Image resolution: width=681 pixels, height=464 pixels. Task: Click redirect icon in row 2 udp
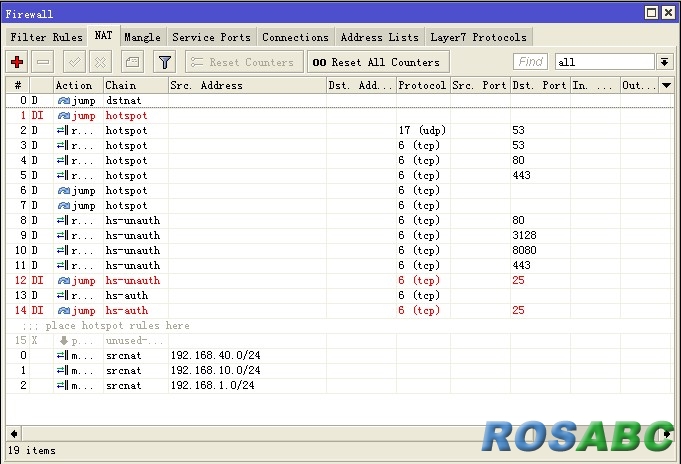[63, 130]
